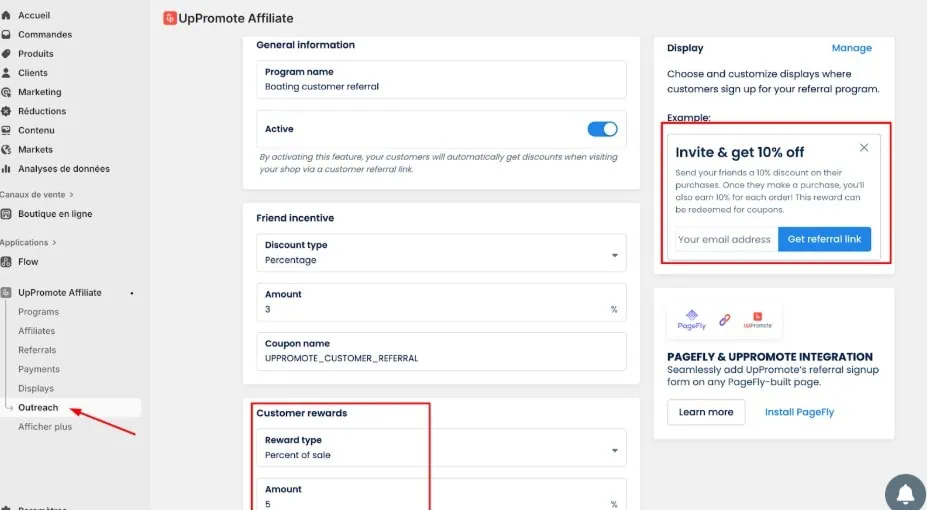927x510 pixels.
Task: Click the Accueil home icon
Action: click(x=6, y=15)
